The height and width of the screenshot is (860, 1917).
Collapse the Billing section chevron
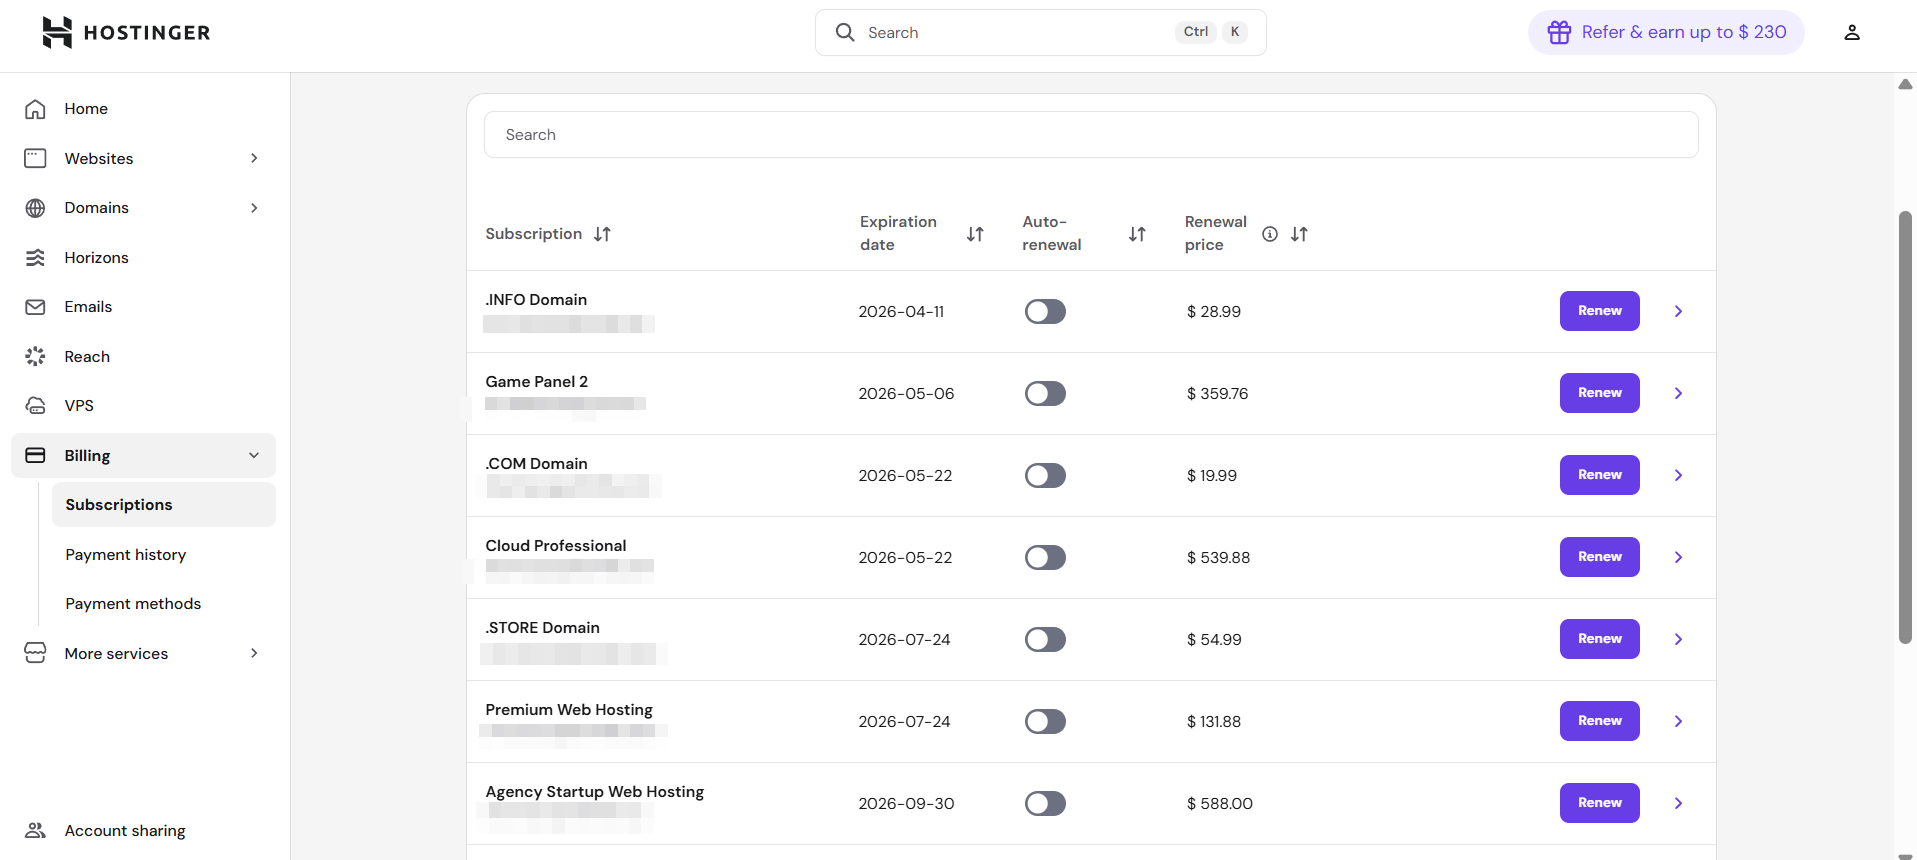(254, 456)
